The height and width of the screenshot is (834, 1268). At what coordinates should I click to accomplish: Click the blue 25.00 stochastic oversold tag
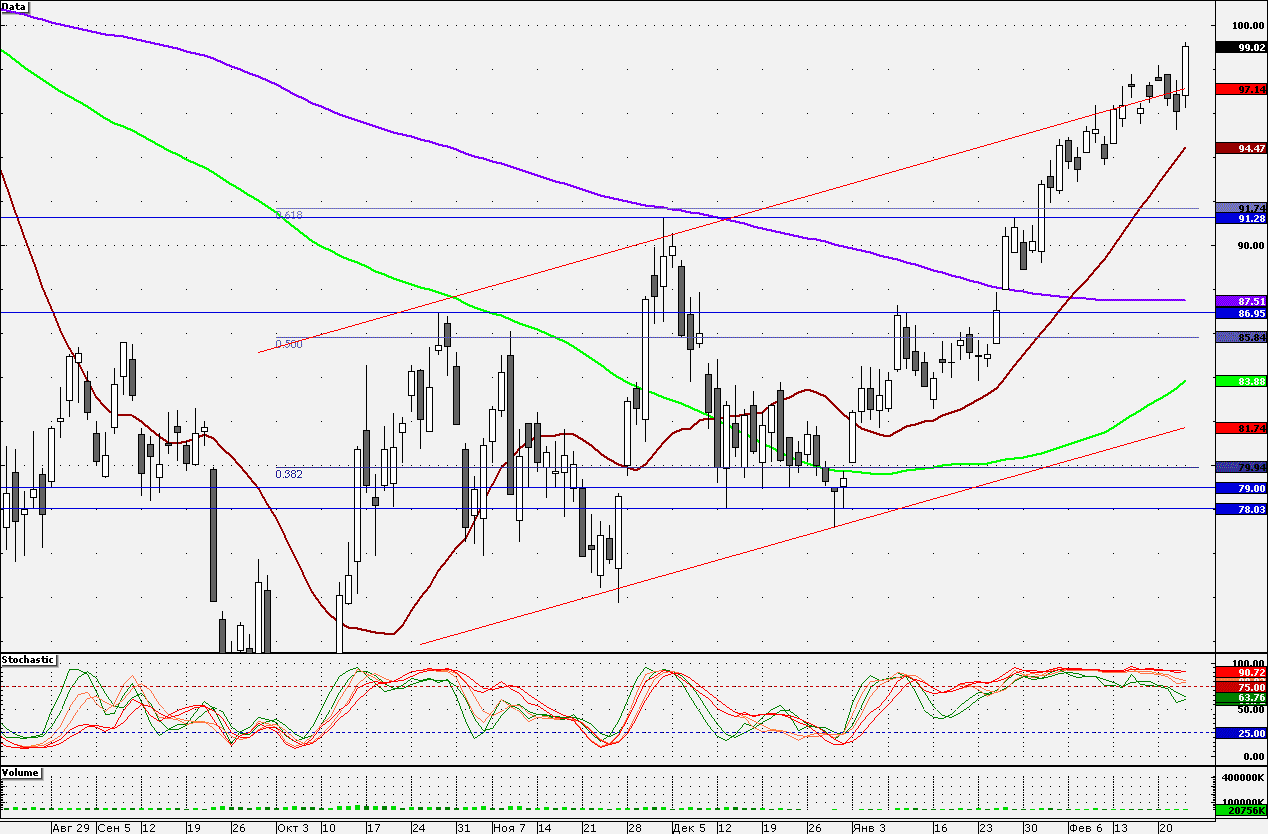[x=1239, y=733]
